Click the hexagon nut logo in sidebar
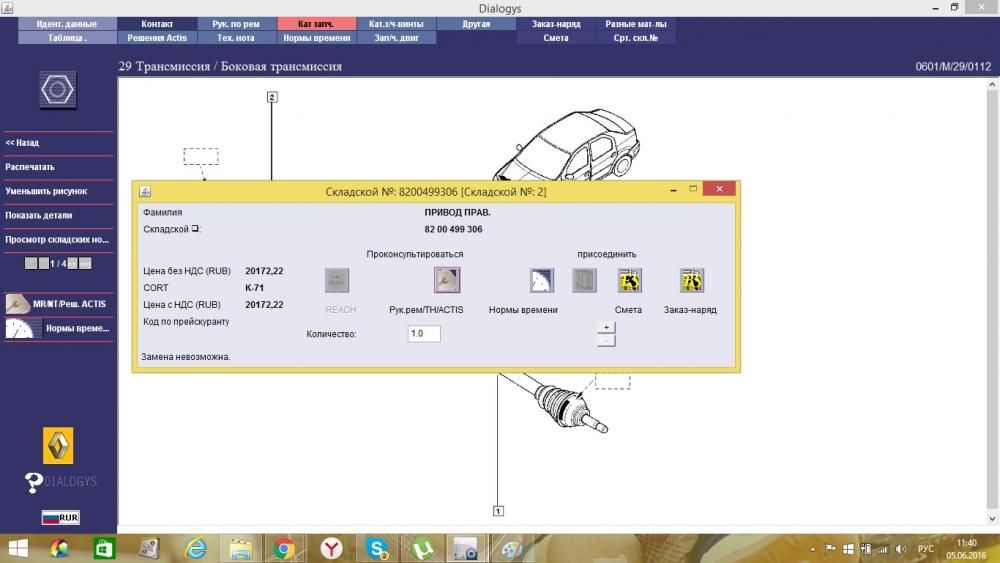 57,90
